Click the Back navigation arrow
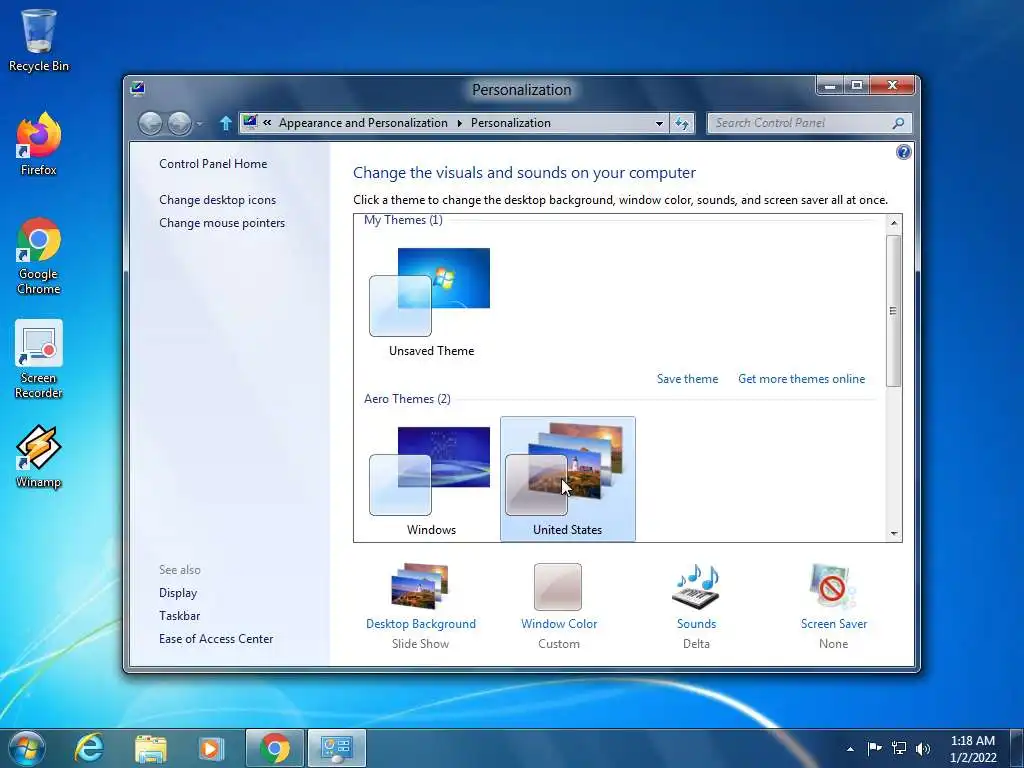 point(150,123)
